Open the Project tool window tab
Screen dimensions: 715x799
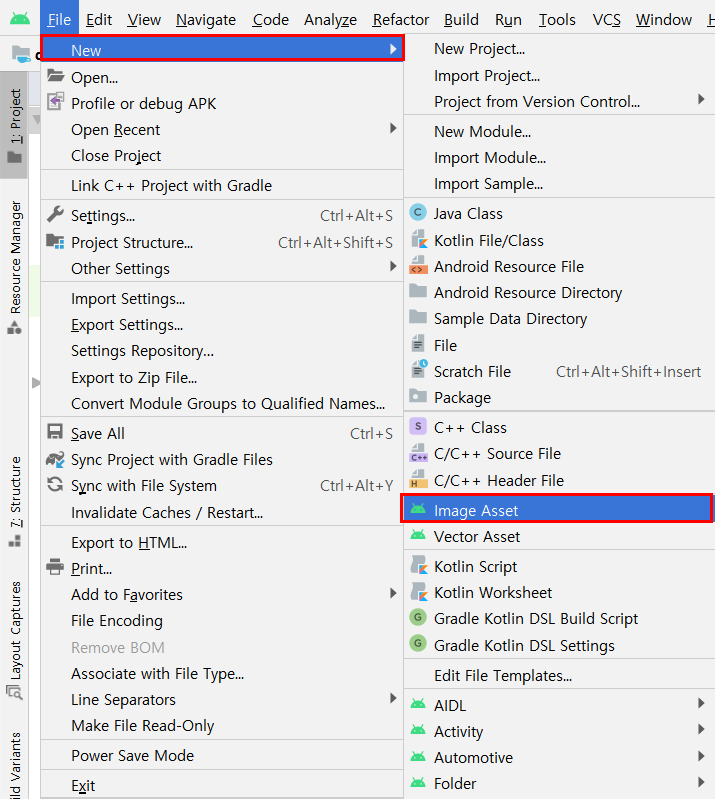pos(15,125)
